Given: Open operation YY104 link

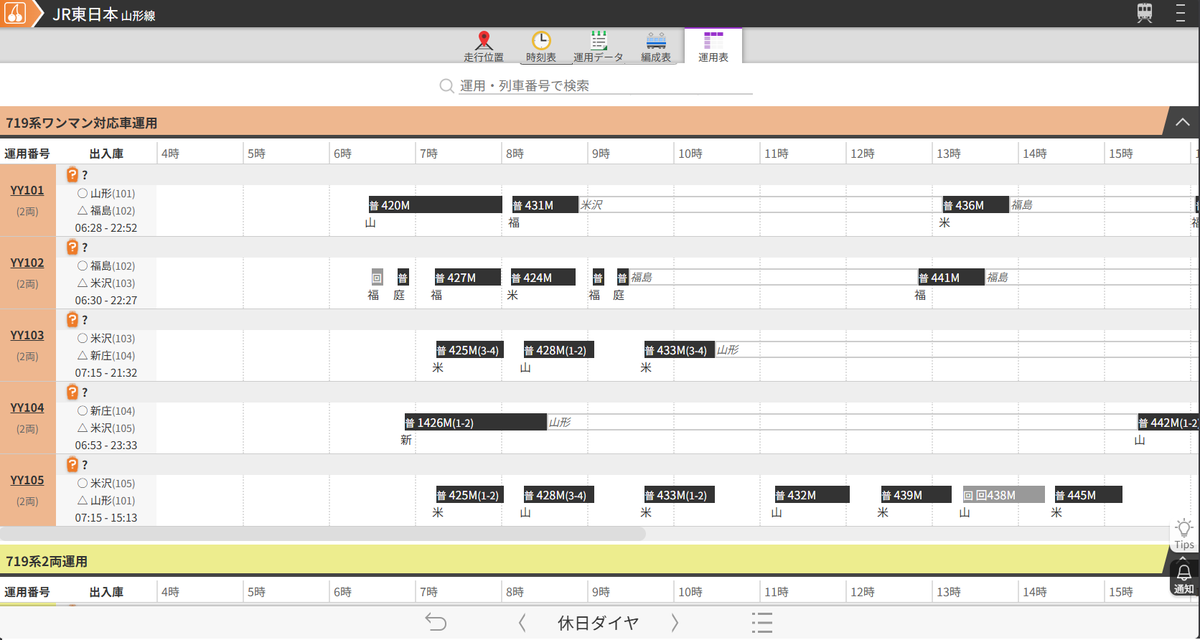Looking at the screenshot, I should (x=27, y=408).
